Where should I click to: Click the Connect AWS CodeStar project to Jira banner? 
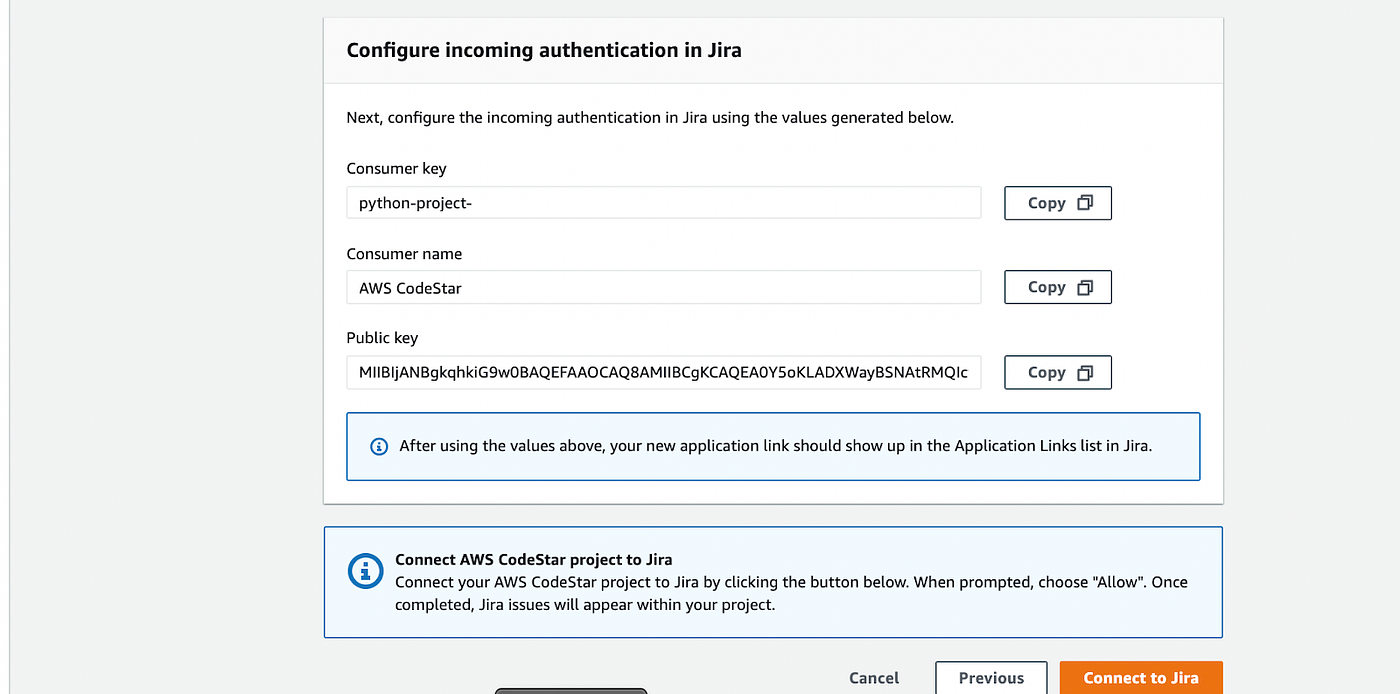(773, 581)
